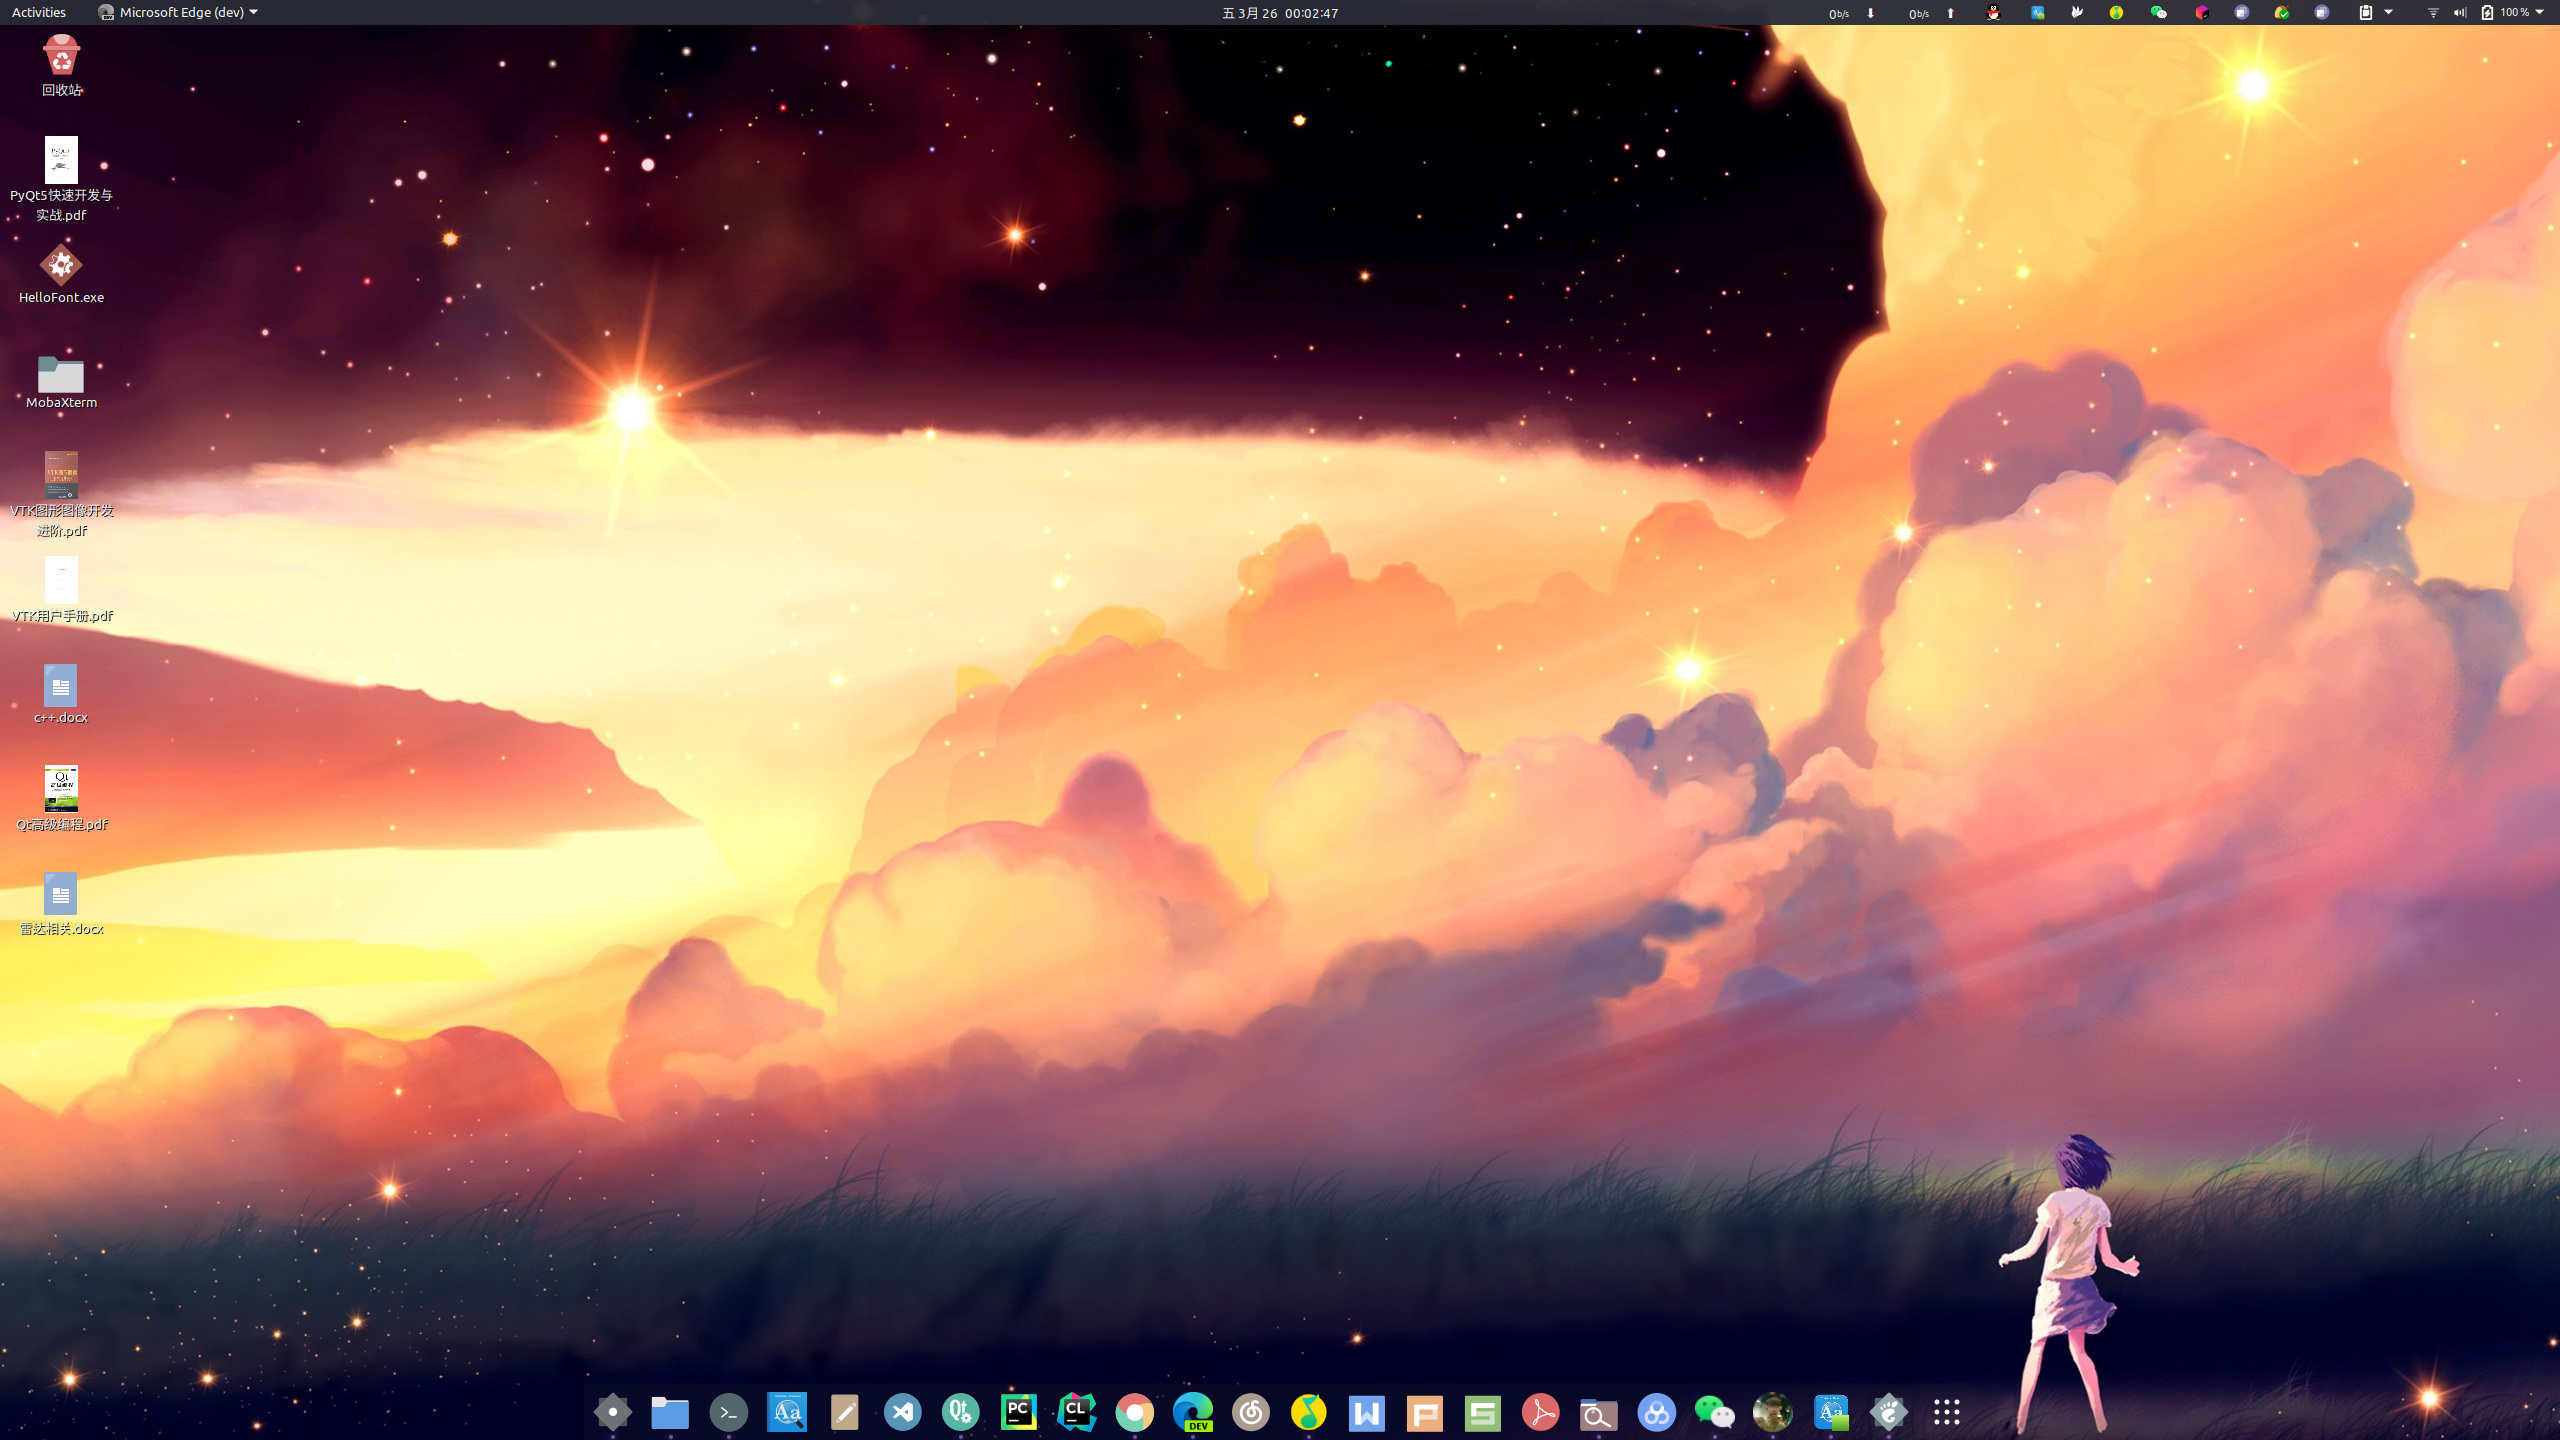Open the WeChat icon in the dock
The image size is (2560, 1440).
[x=1714, y=1412]
